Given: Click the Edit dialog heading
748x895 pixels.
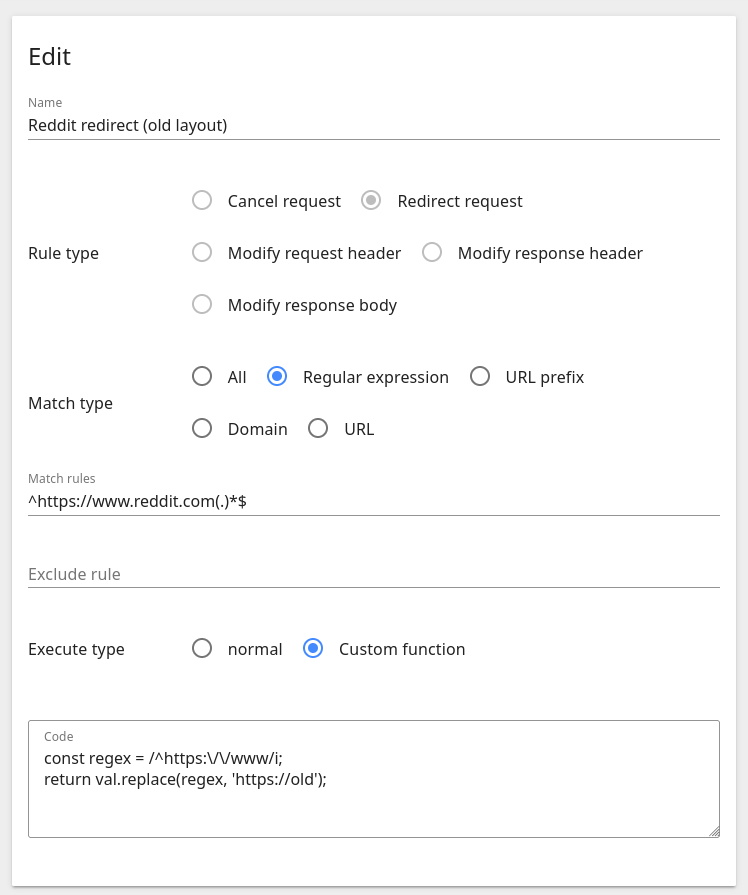Looking at the screenshot, I should 50,57.
